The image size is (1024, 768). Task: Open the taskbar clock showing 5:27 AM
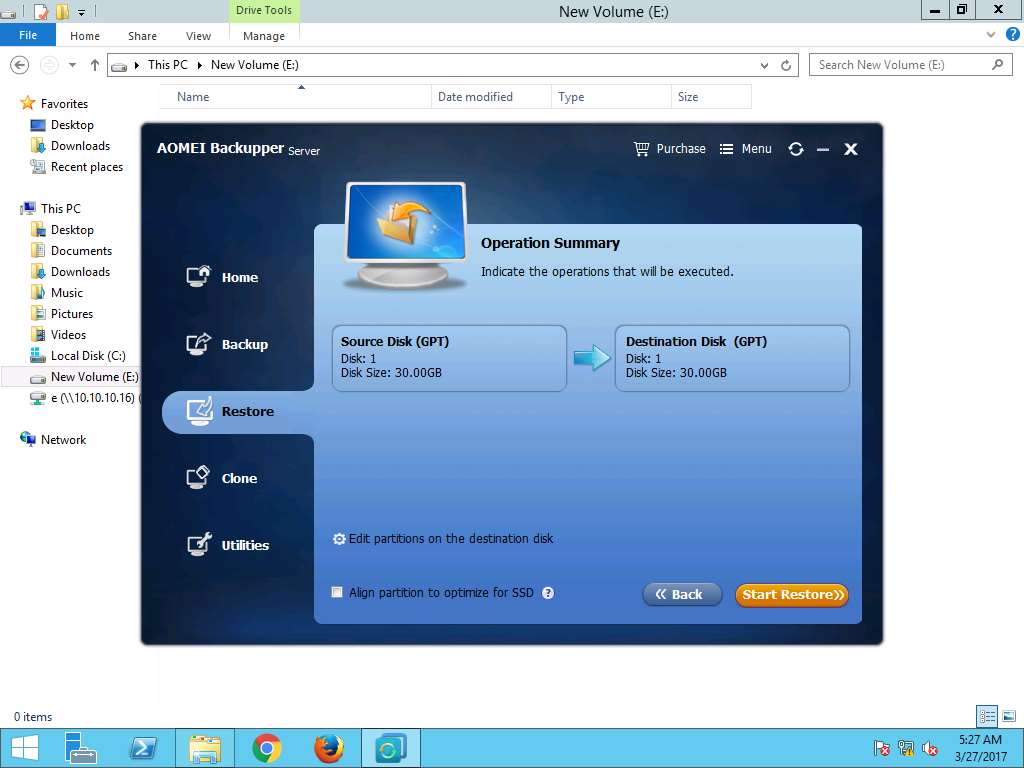click(x=980, y=748)
